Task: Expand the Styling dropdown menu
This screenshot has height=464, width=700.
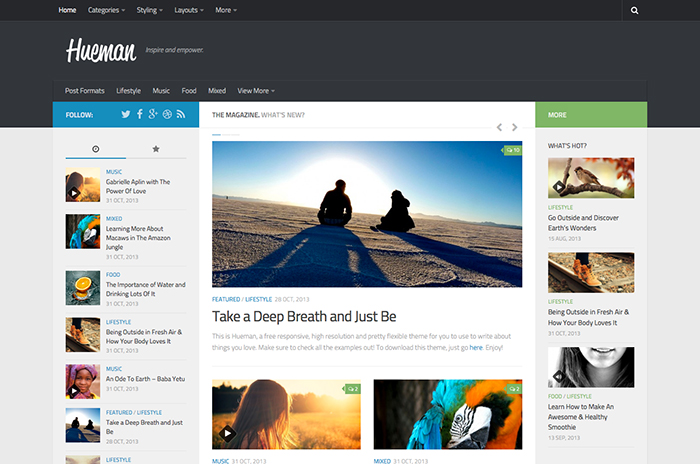Action: click(150, 10)
